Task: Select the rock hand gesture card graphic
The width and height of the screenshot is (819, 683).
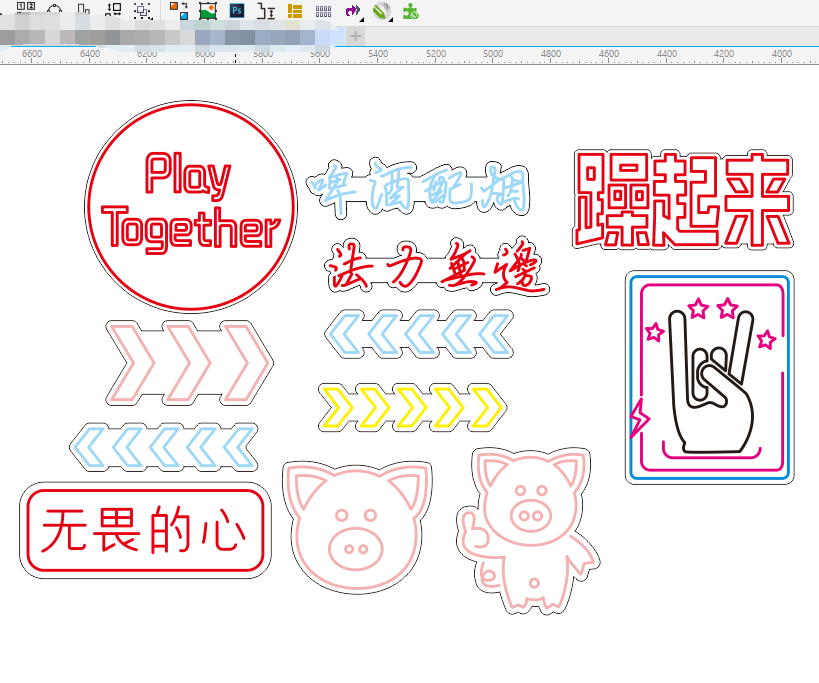Action: tap(709, 377)
